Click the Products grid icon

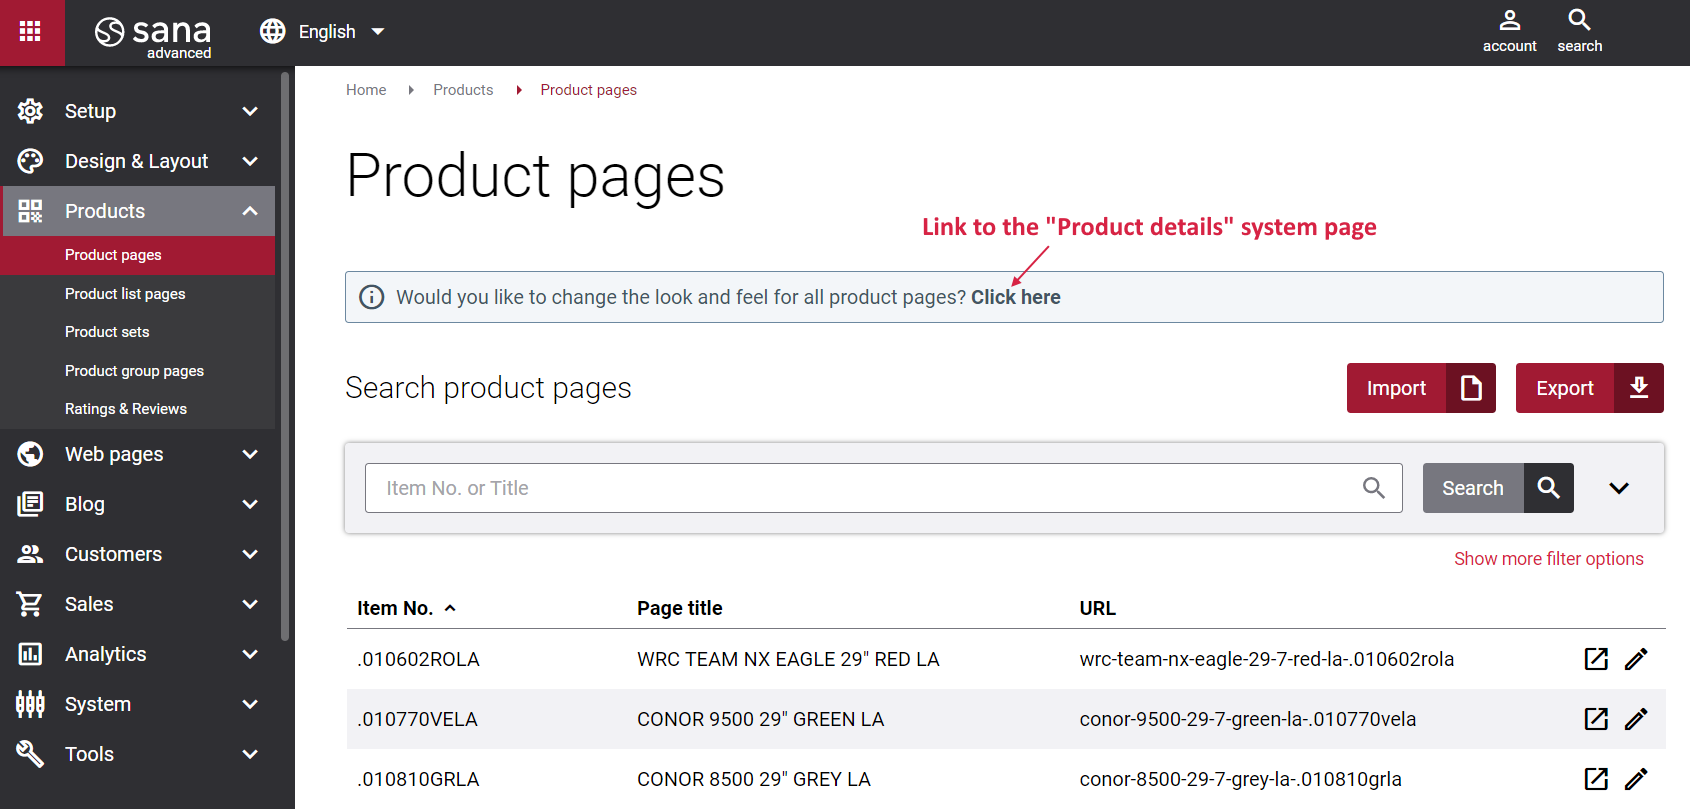point(30,211)
